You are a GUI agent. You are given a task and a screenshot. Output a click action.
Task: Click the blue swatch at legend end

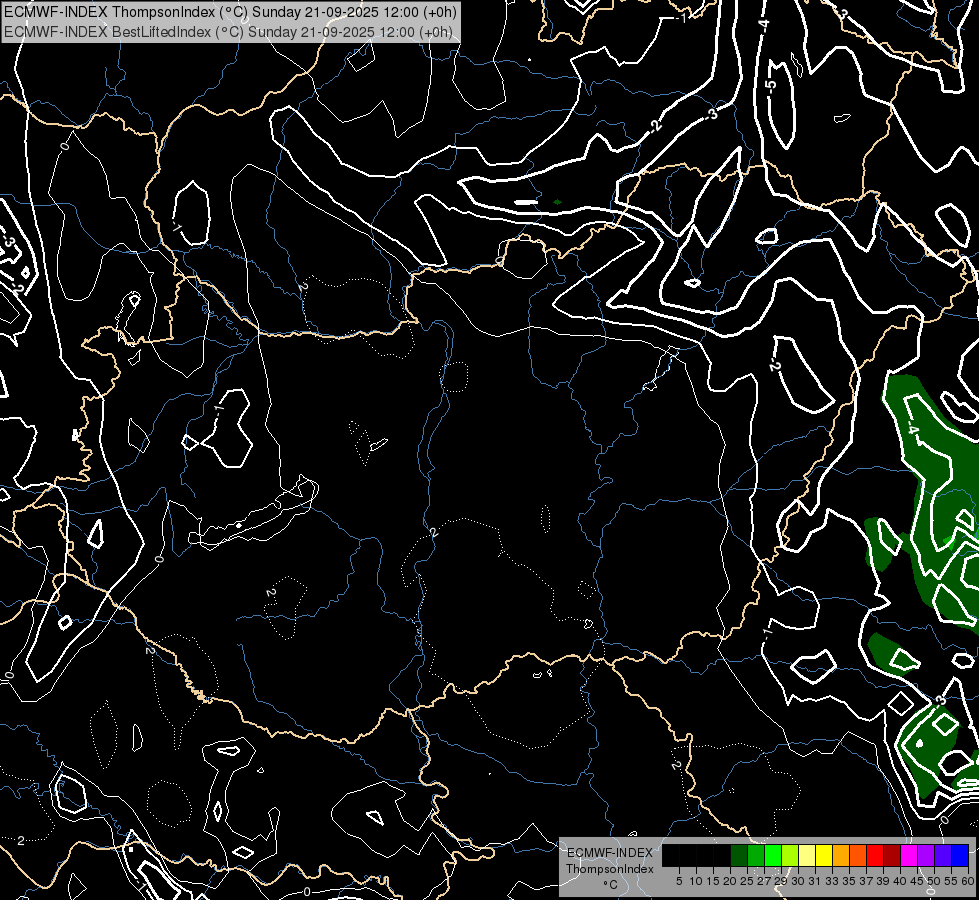click(x=960, y=855)
